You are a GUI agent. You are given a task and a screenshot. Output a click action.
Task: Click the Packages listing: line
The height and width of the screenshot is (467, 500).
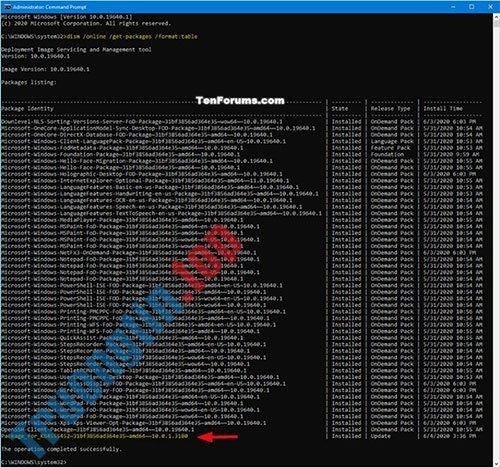29,82
